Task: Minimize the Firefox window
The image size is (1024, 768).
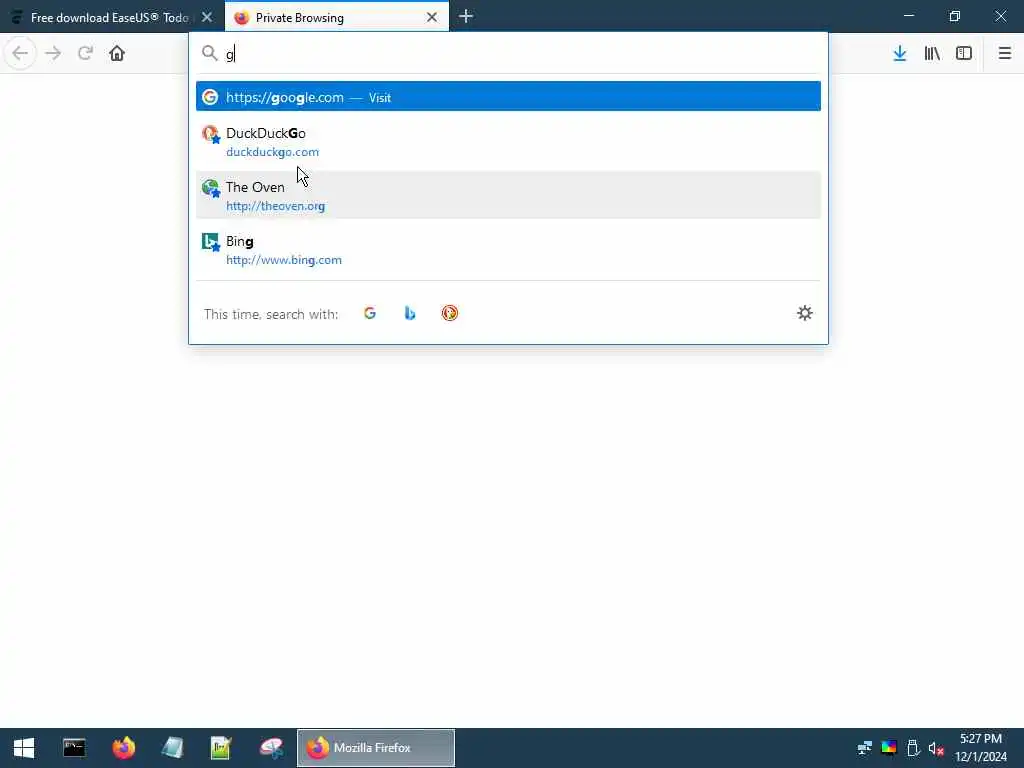Action: pyautogui.click(x=908, y=16)
